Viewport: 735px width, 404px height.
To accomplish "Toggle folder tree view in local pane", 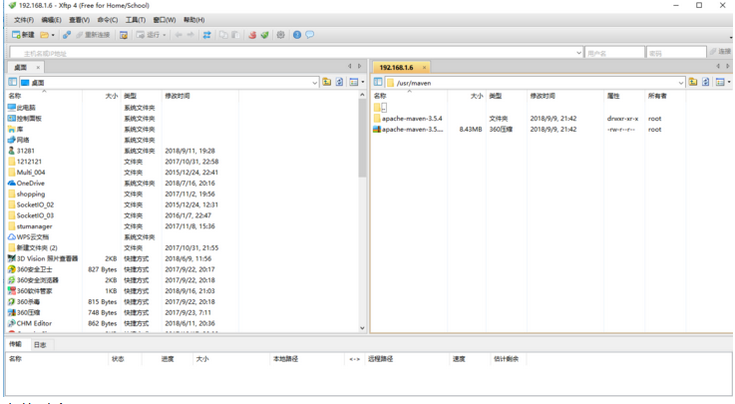I will point(12,82).
